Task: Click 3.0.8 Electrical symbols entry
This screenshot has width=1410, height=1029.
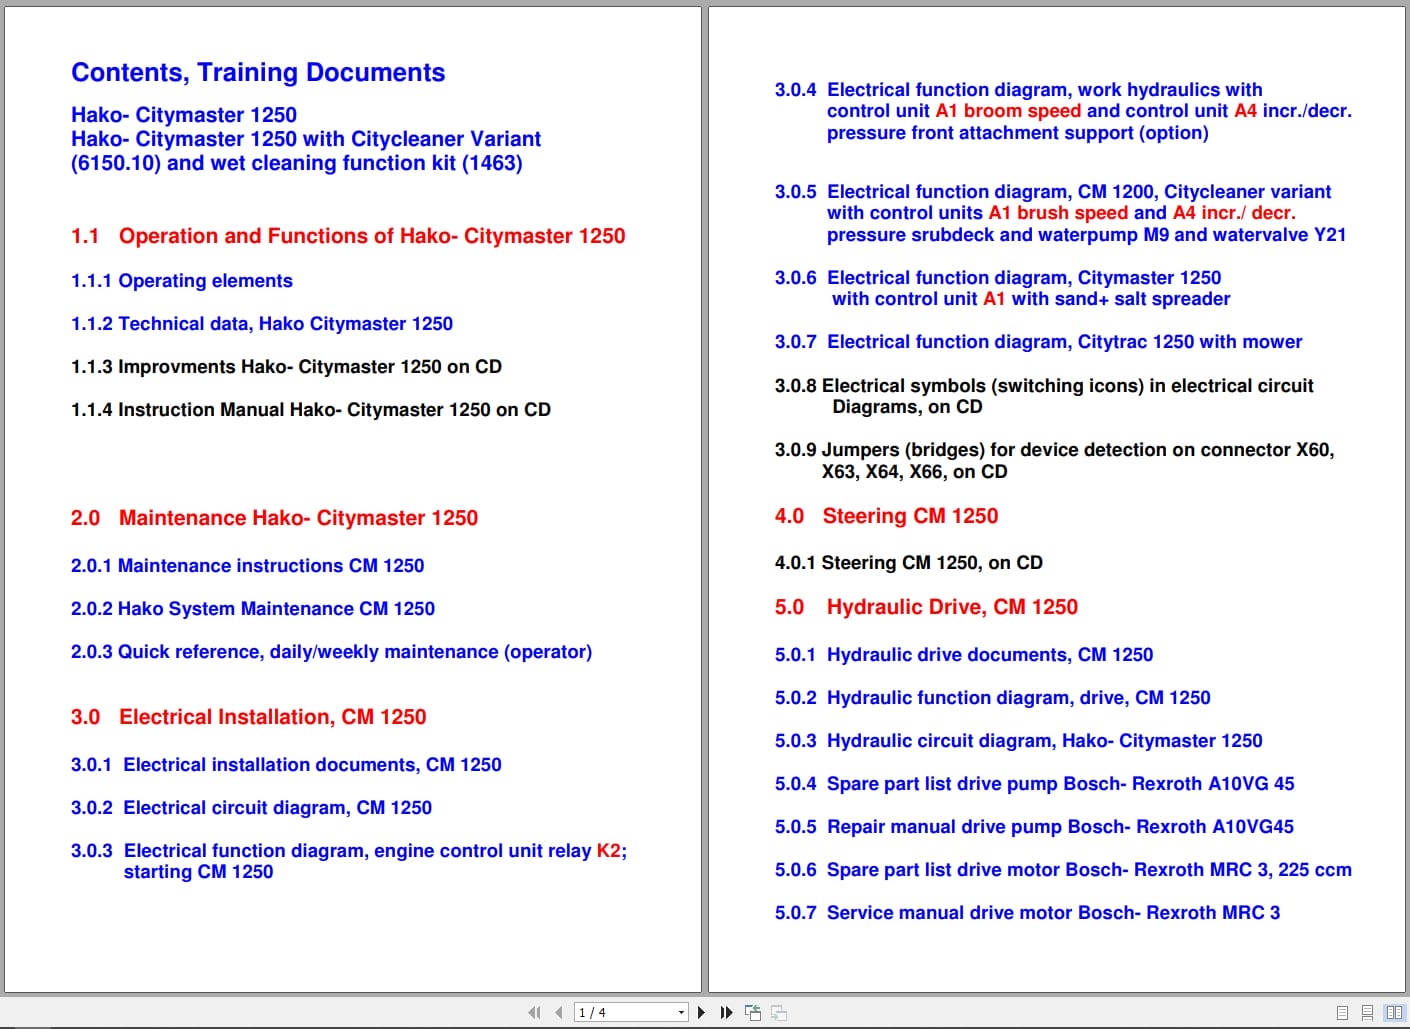Action: [1045, 396]
